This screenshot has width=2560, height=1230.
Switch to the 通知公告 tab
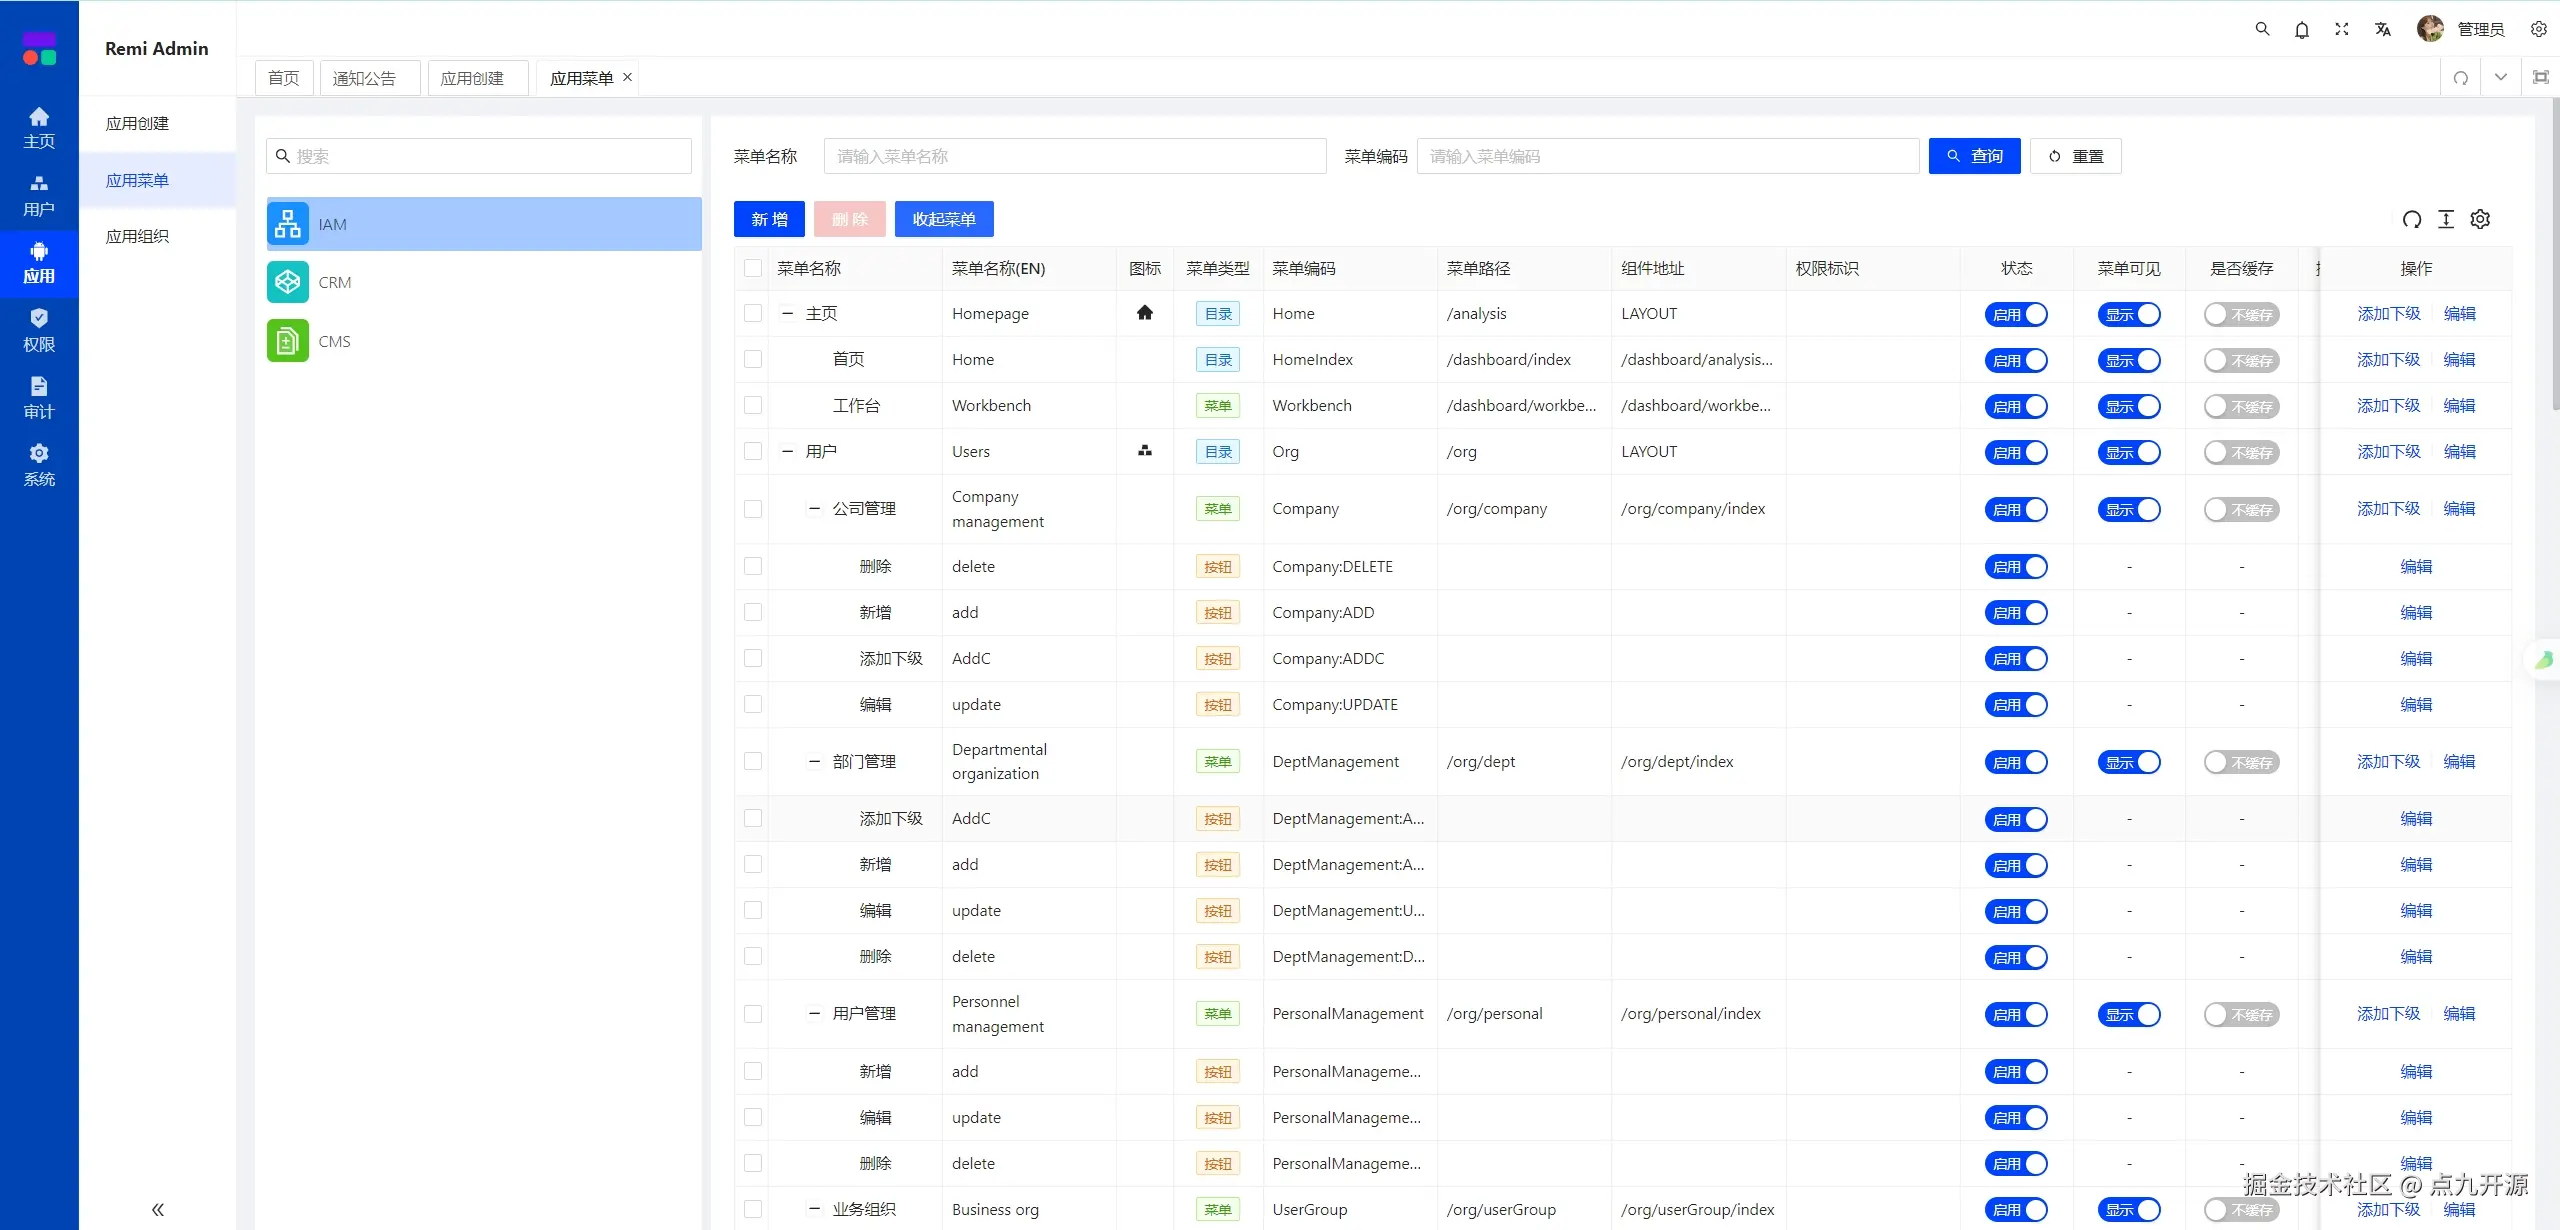coord(365,78)
